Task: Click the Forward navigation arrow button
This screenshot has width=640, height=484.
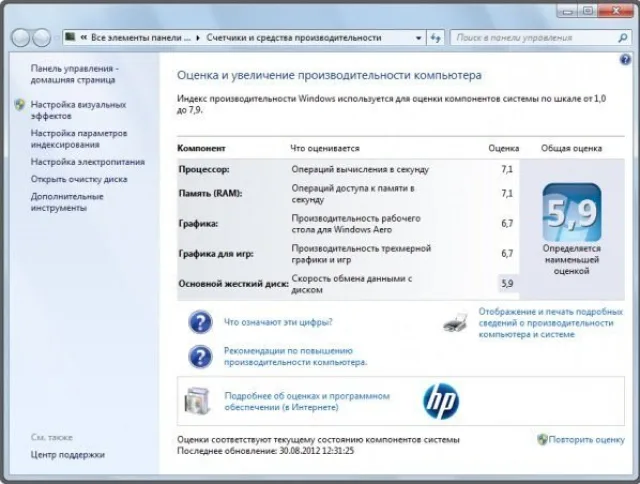Action: (42, 38)
